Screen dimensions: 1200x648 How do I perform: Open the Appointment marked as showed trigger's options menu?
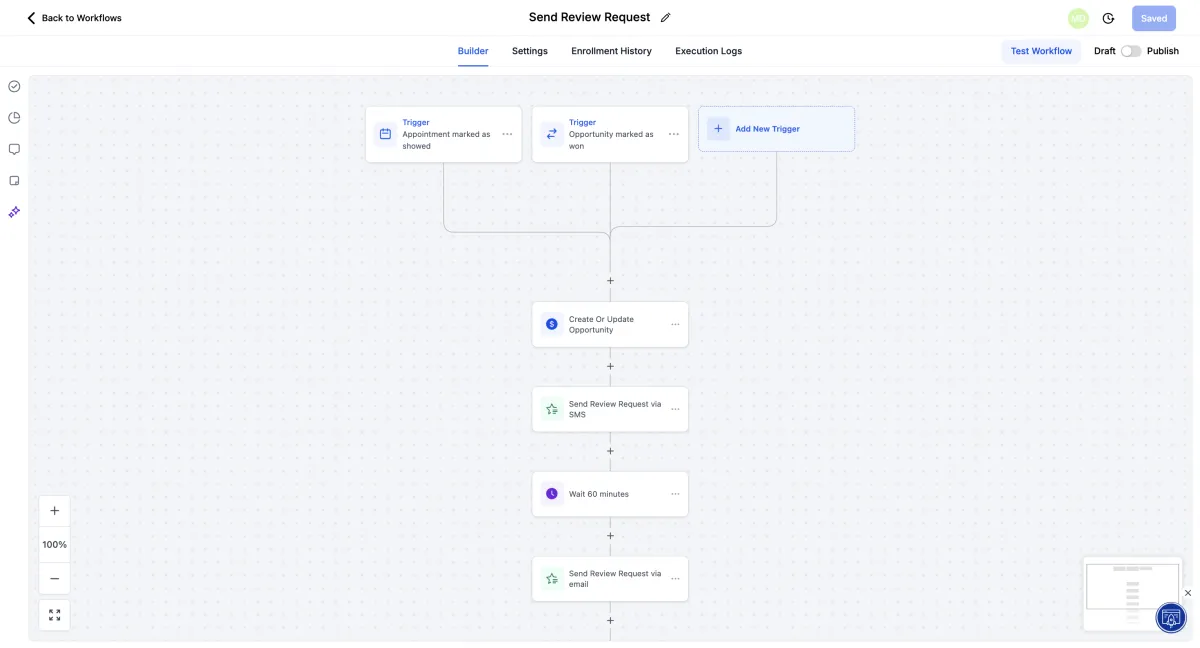point(507,134)
